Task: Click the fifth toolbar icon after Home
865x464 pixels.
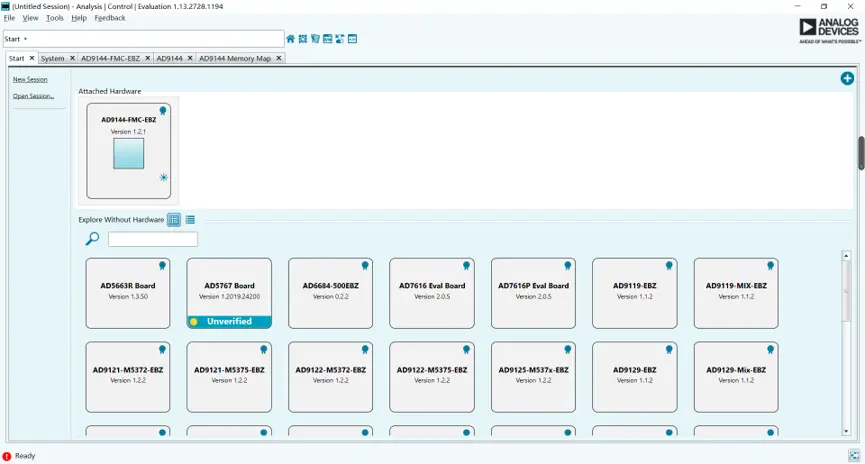Action: click(x=340, y=39)
